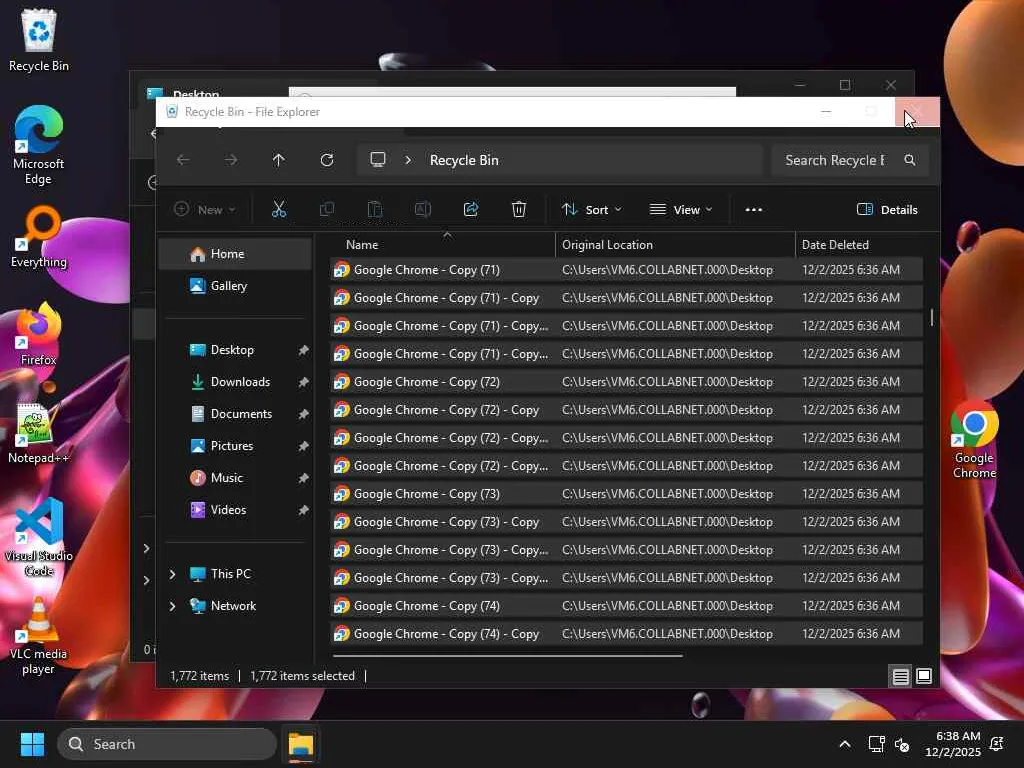Switch to details list view icon in status bar
This screenshot has width=1024, height=768.
[x=901, y=676]
